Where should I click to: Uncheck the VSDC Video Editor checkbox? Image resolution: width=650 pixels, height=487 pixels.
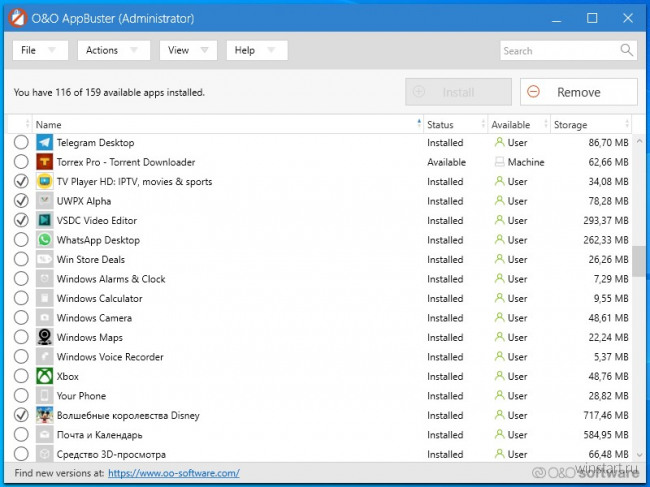(21, 220)
